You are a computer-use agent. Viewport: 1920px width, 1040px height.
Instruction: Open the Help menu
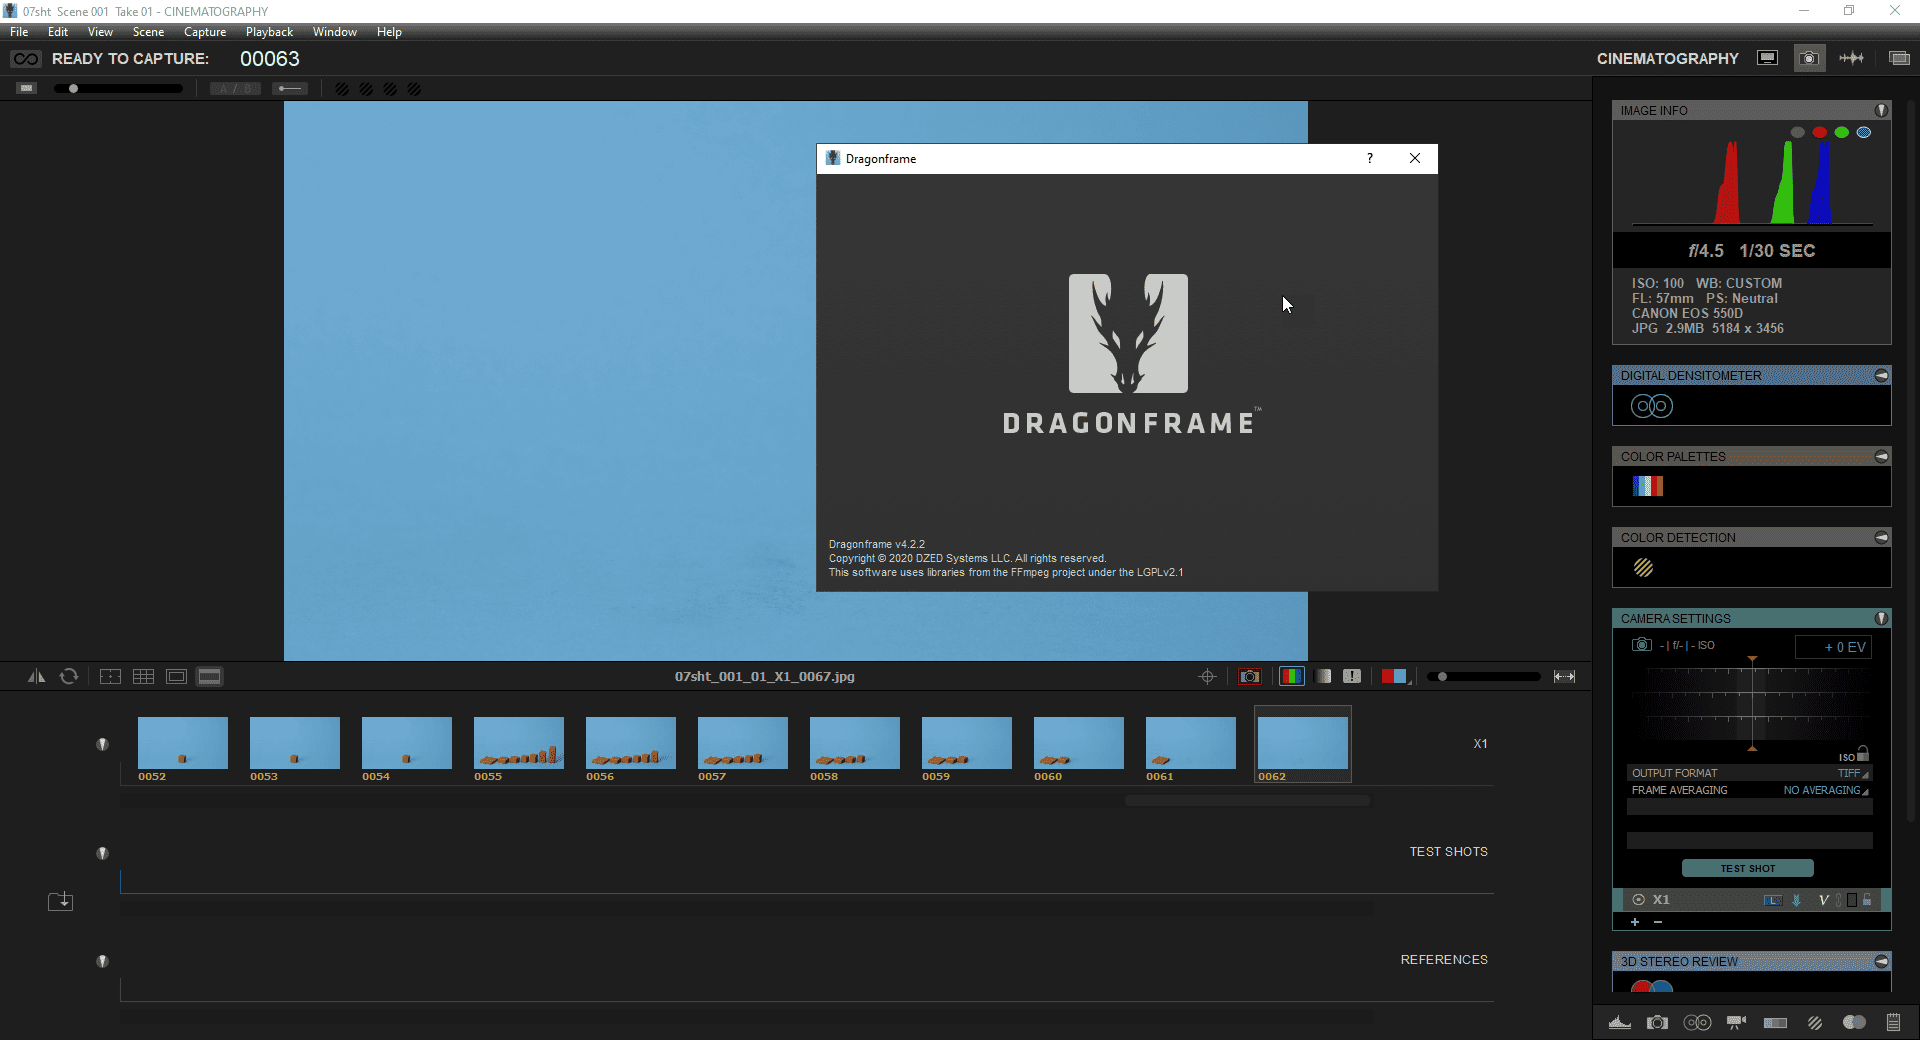coord(389,32)
